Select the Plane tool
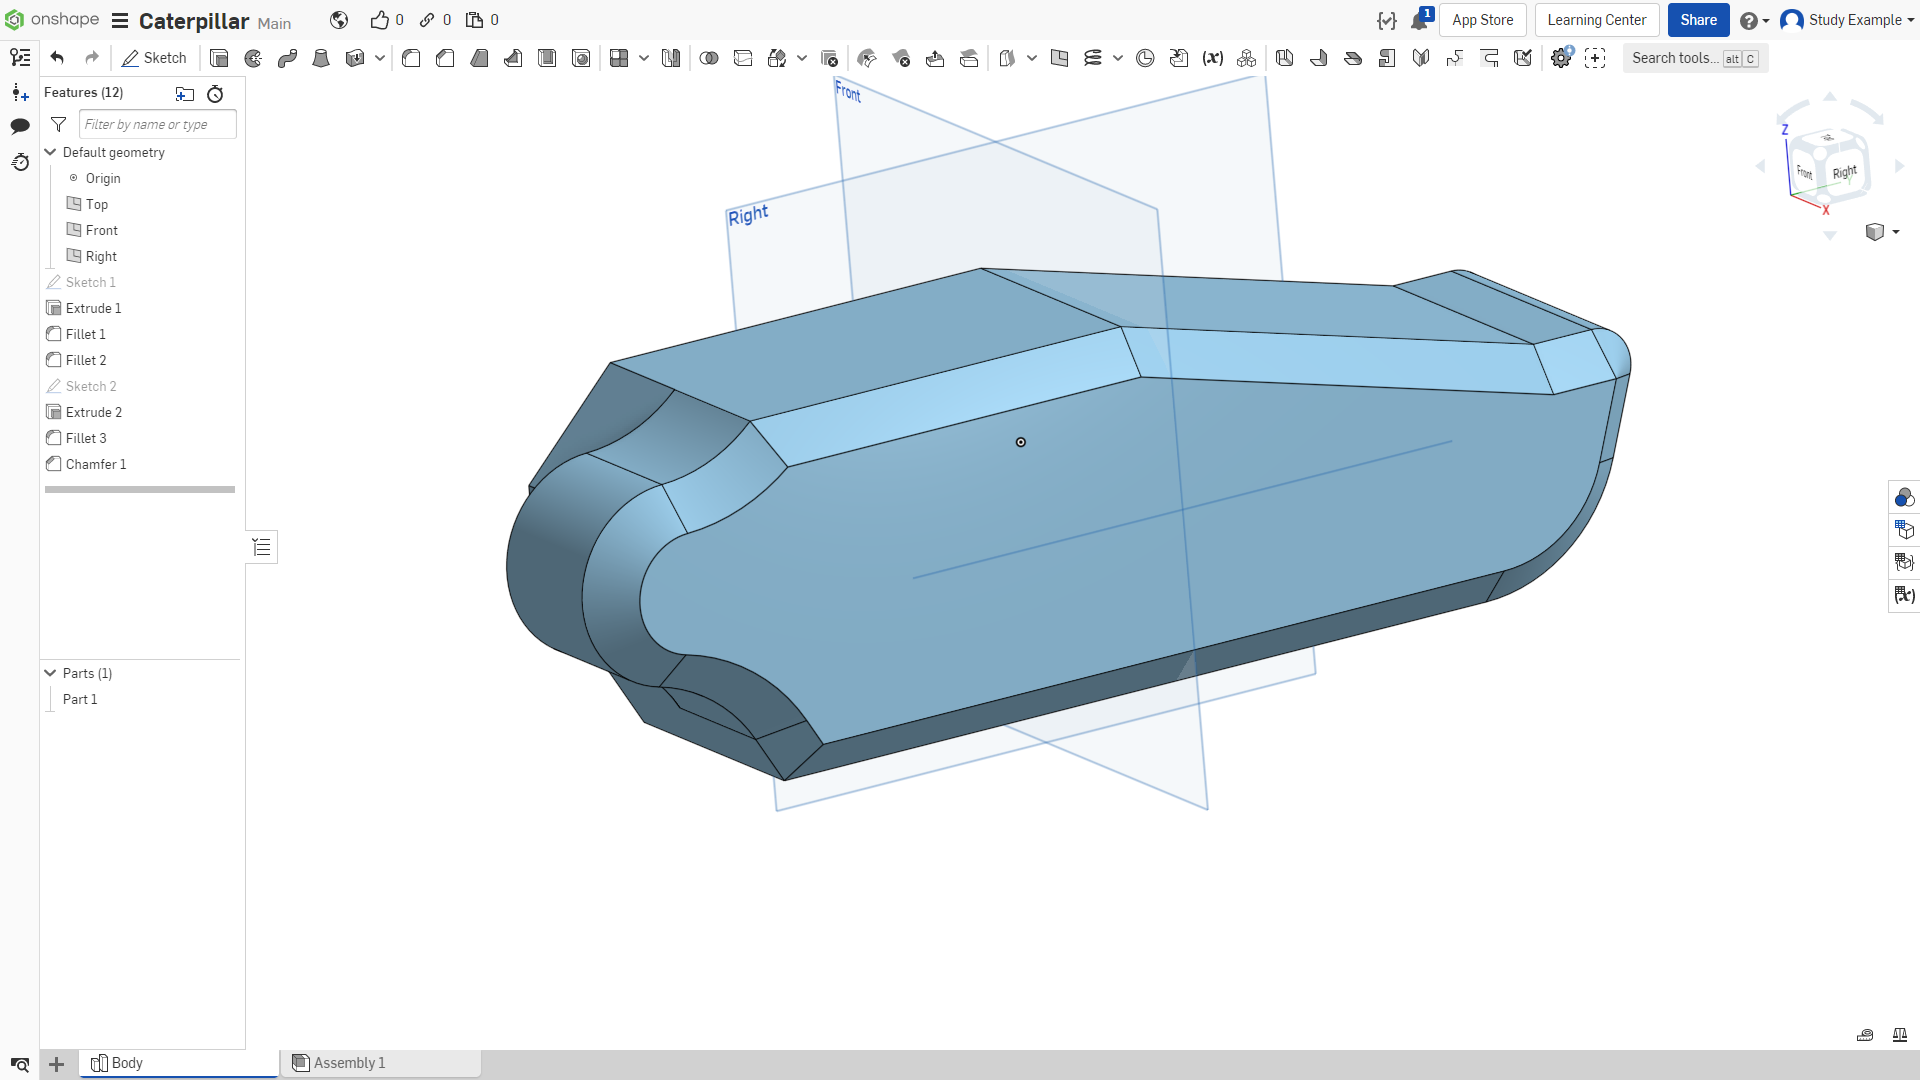 [1059, 58]
